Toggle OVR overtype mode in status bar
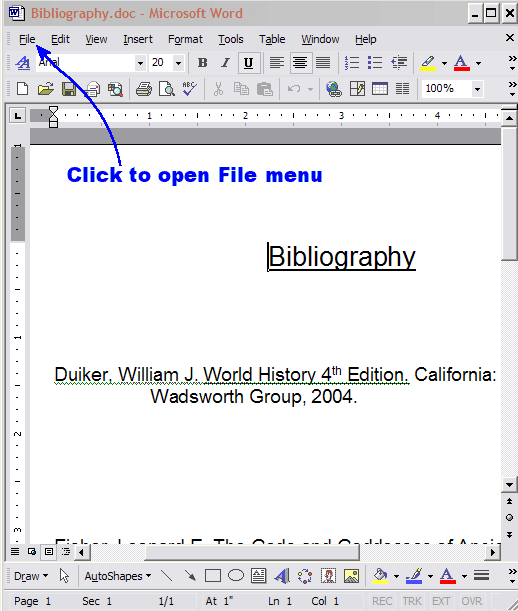 tap(471, 601)
